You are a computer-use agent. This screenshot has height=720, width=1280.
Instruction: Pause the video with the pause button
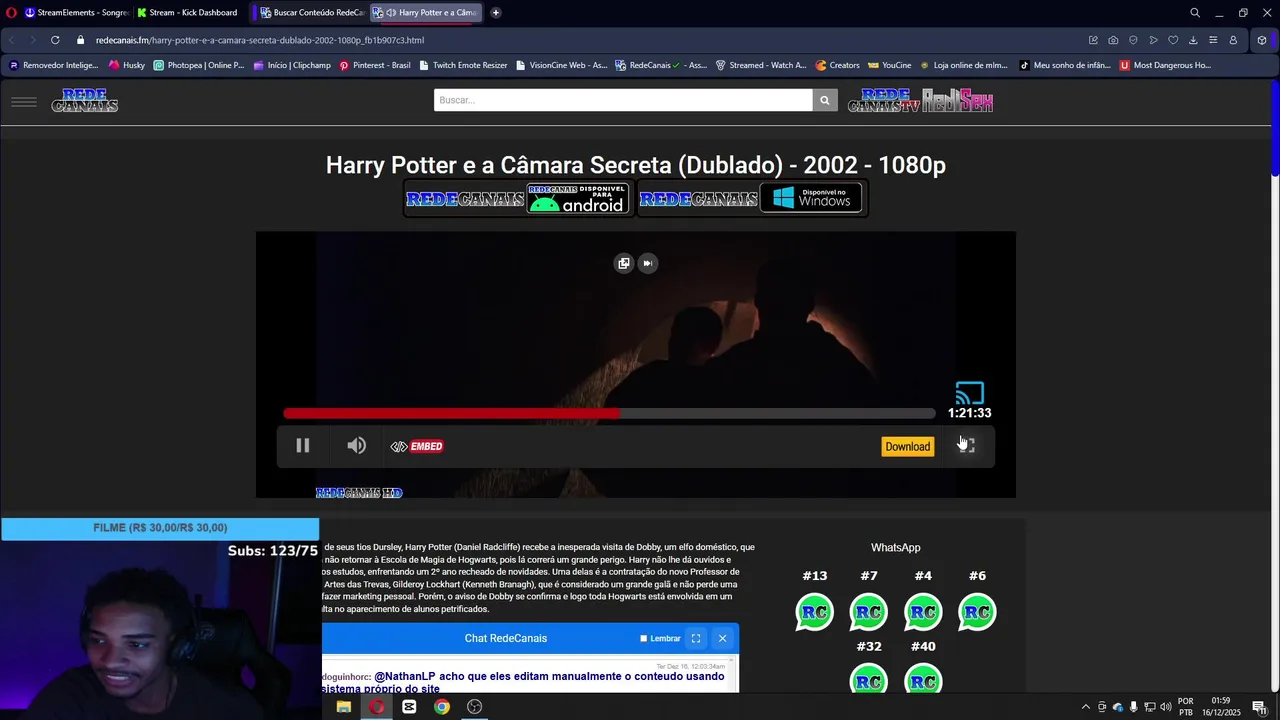pyautogui.click(x=303, y=446)
